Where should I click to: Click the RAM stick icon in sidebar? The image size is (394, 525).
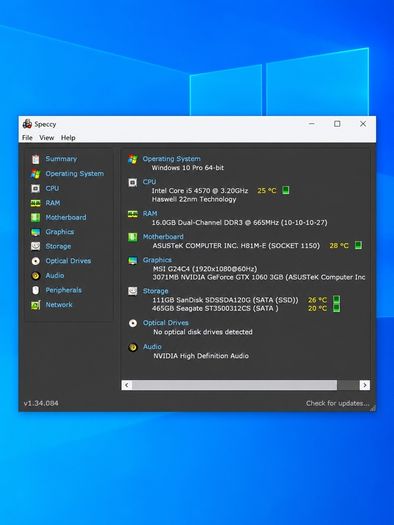(35, 203)
